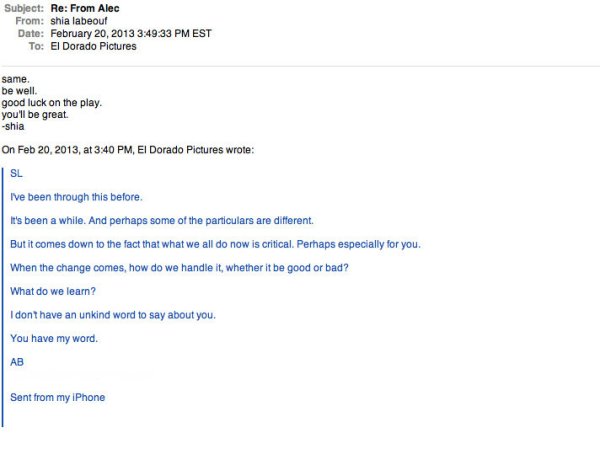Click the 'To:' header label
Screen dimensions: 600x465
[36, 46]
